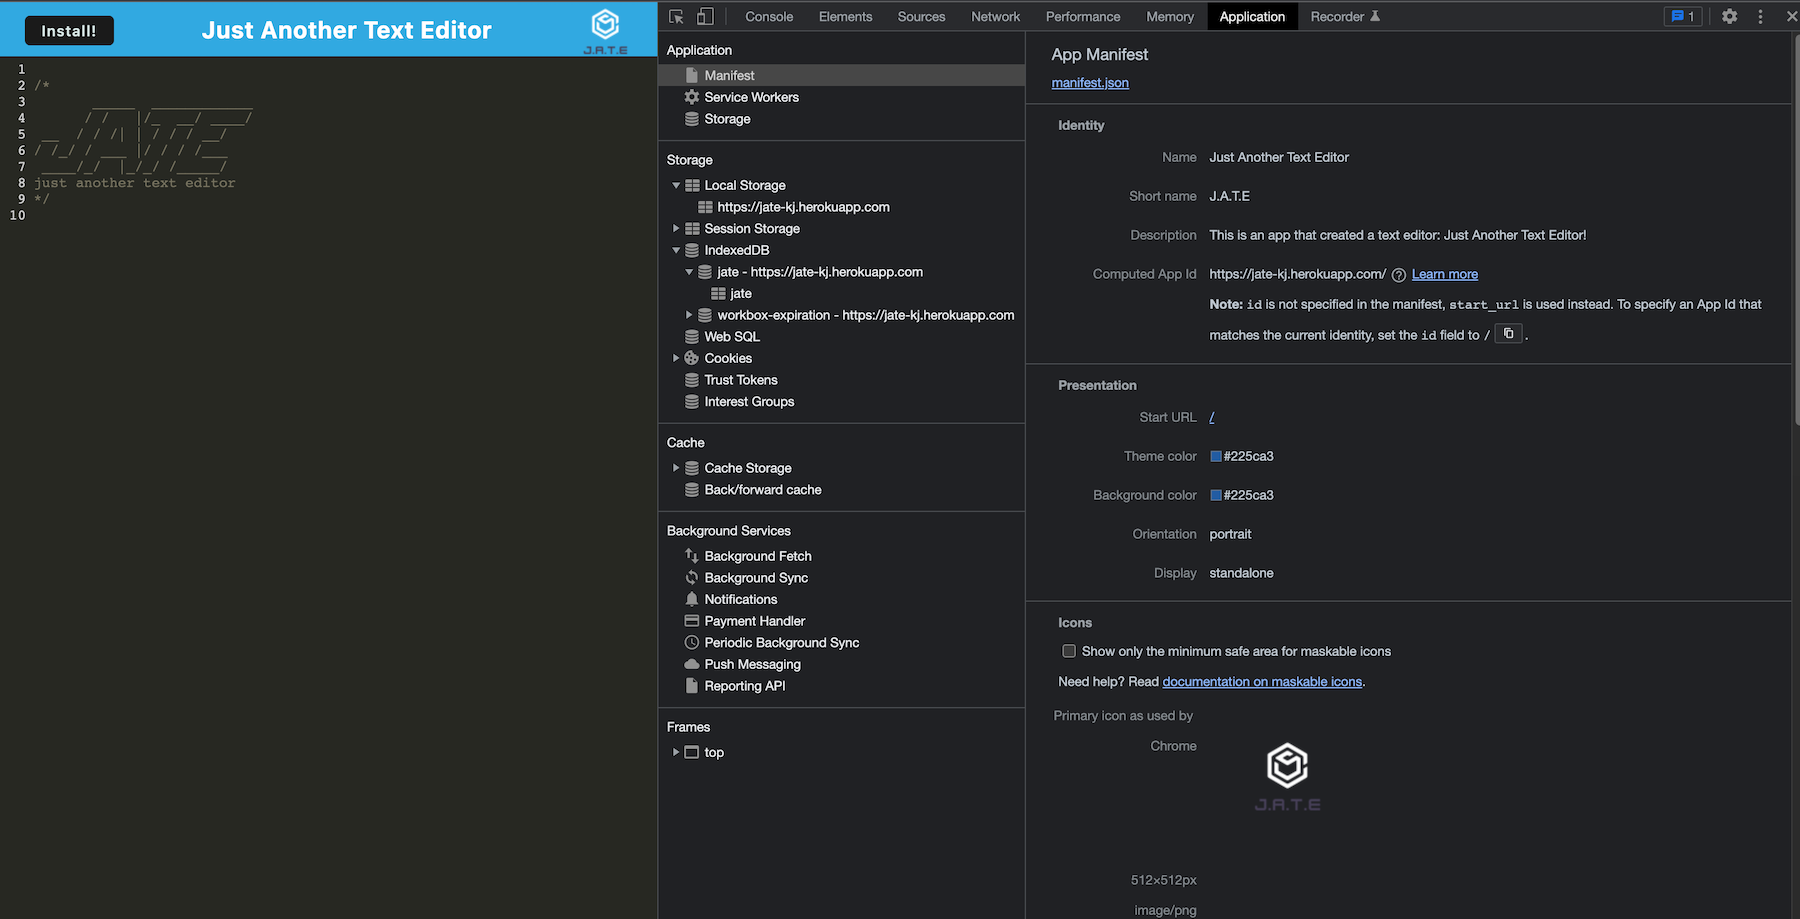Select Service Workers in the sidebar
This screenshot has width=1800, height=919.
point(751,97)
